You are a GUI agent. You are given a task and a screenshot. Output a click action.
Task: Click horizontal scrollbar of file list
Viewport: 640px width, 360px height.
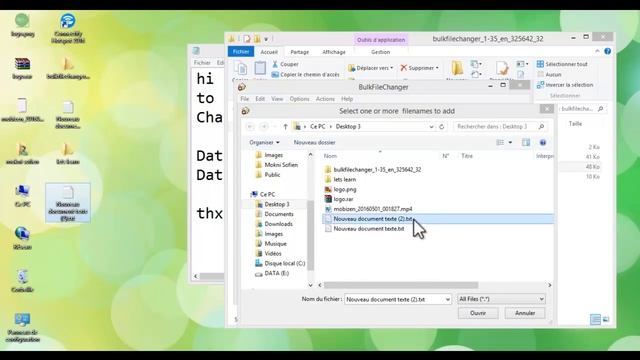pos(401,285)
